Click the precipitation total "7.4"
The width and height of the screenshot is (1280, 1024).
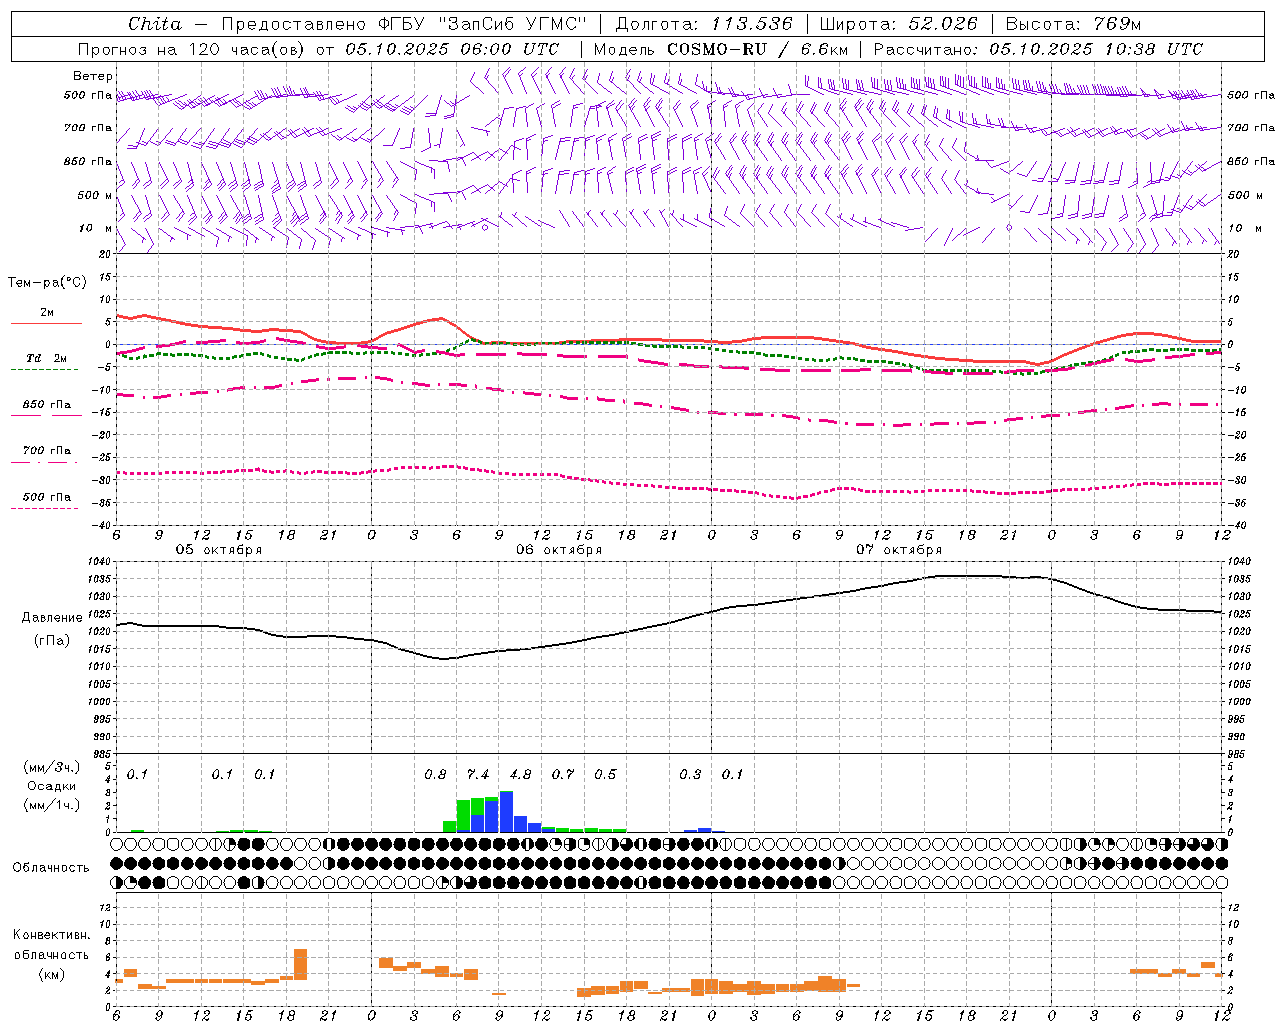click(x=478, y=775)
